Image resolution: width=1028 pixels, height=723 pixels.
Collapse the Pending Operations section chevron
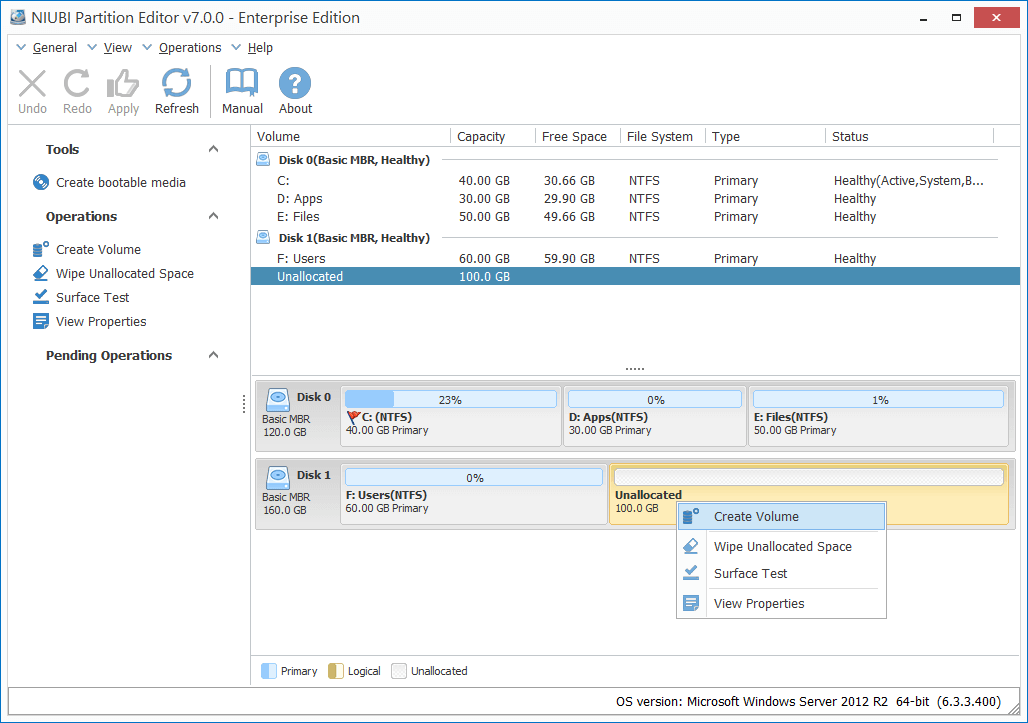[x=213, y=355]
